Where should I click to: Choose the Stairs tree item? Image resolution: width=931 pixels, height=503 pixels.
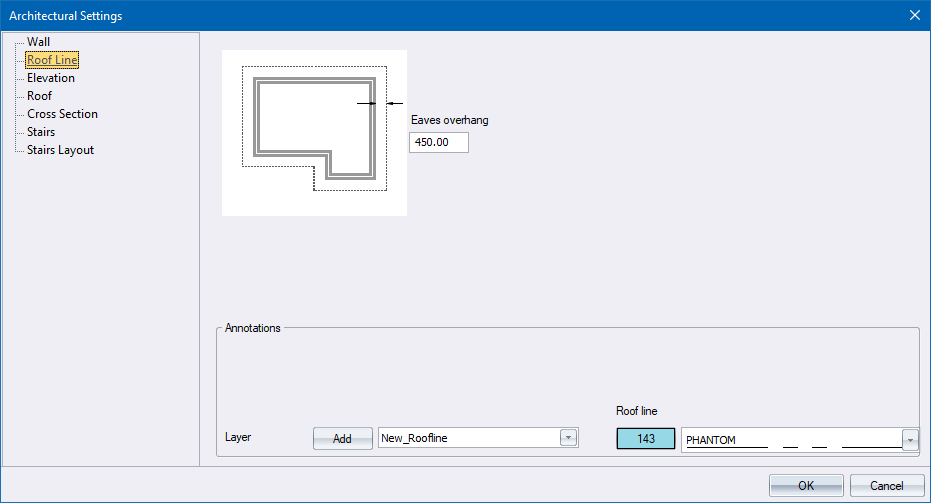pyautogui.click(x=41, y=132)
